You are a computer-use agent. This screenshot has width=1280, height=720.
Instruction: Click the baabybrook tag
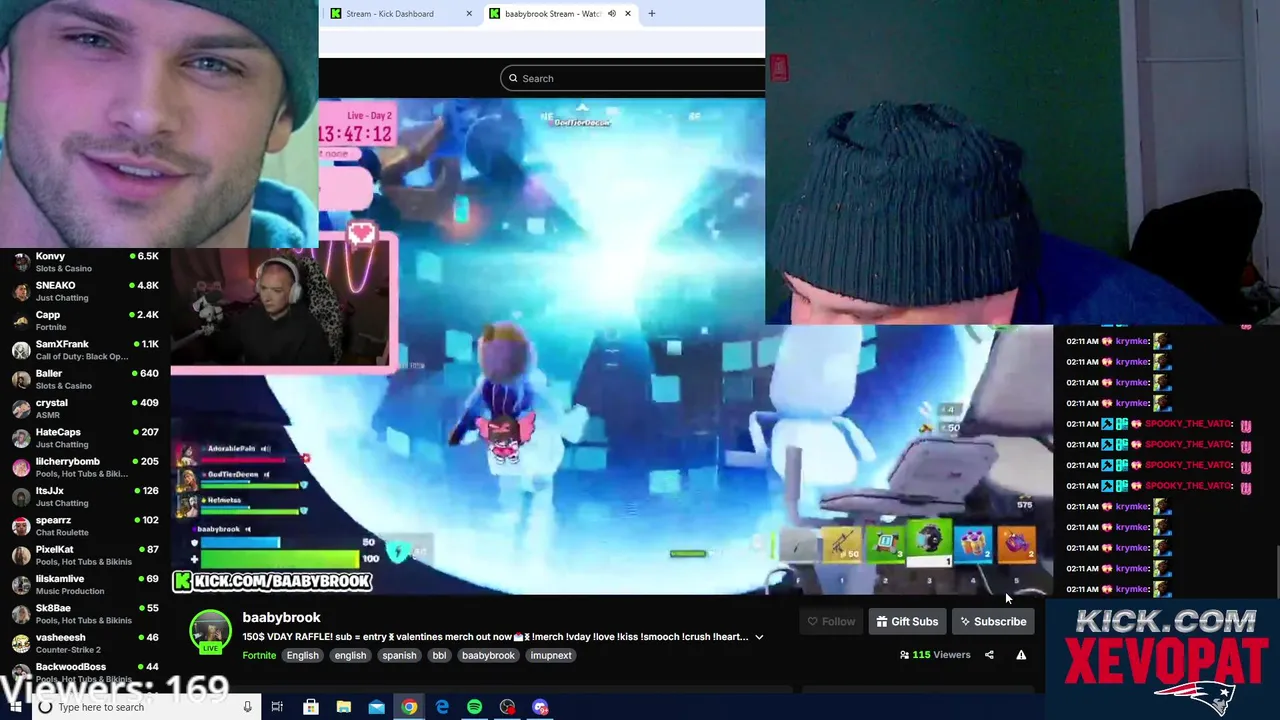[488, 656]
